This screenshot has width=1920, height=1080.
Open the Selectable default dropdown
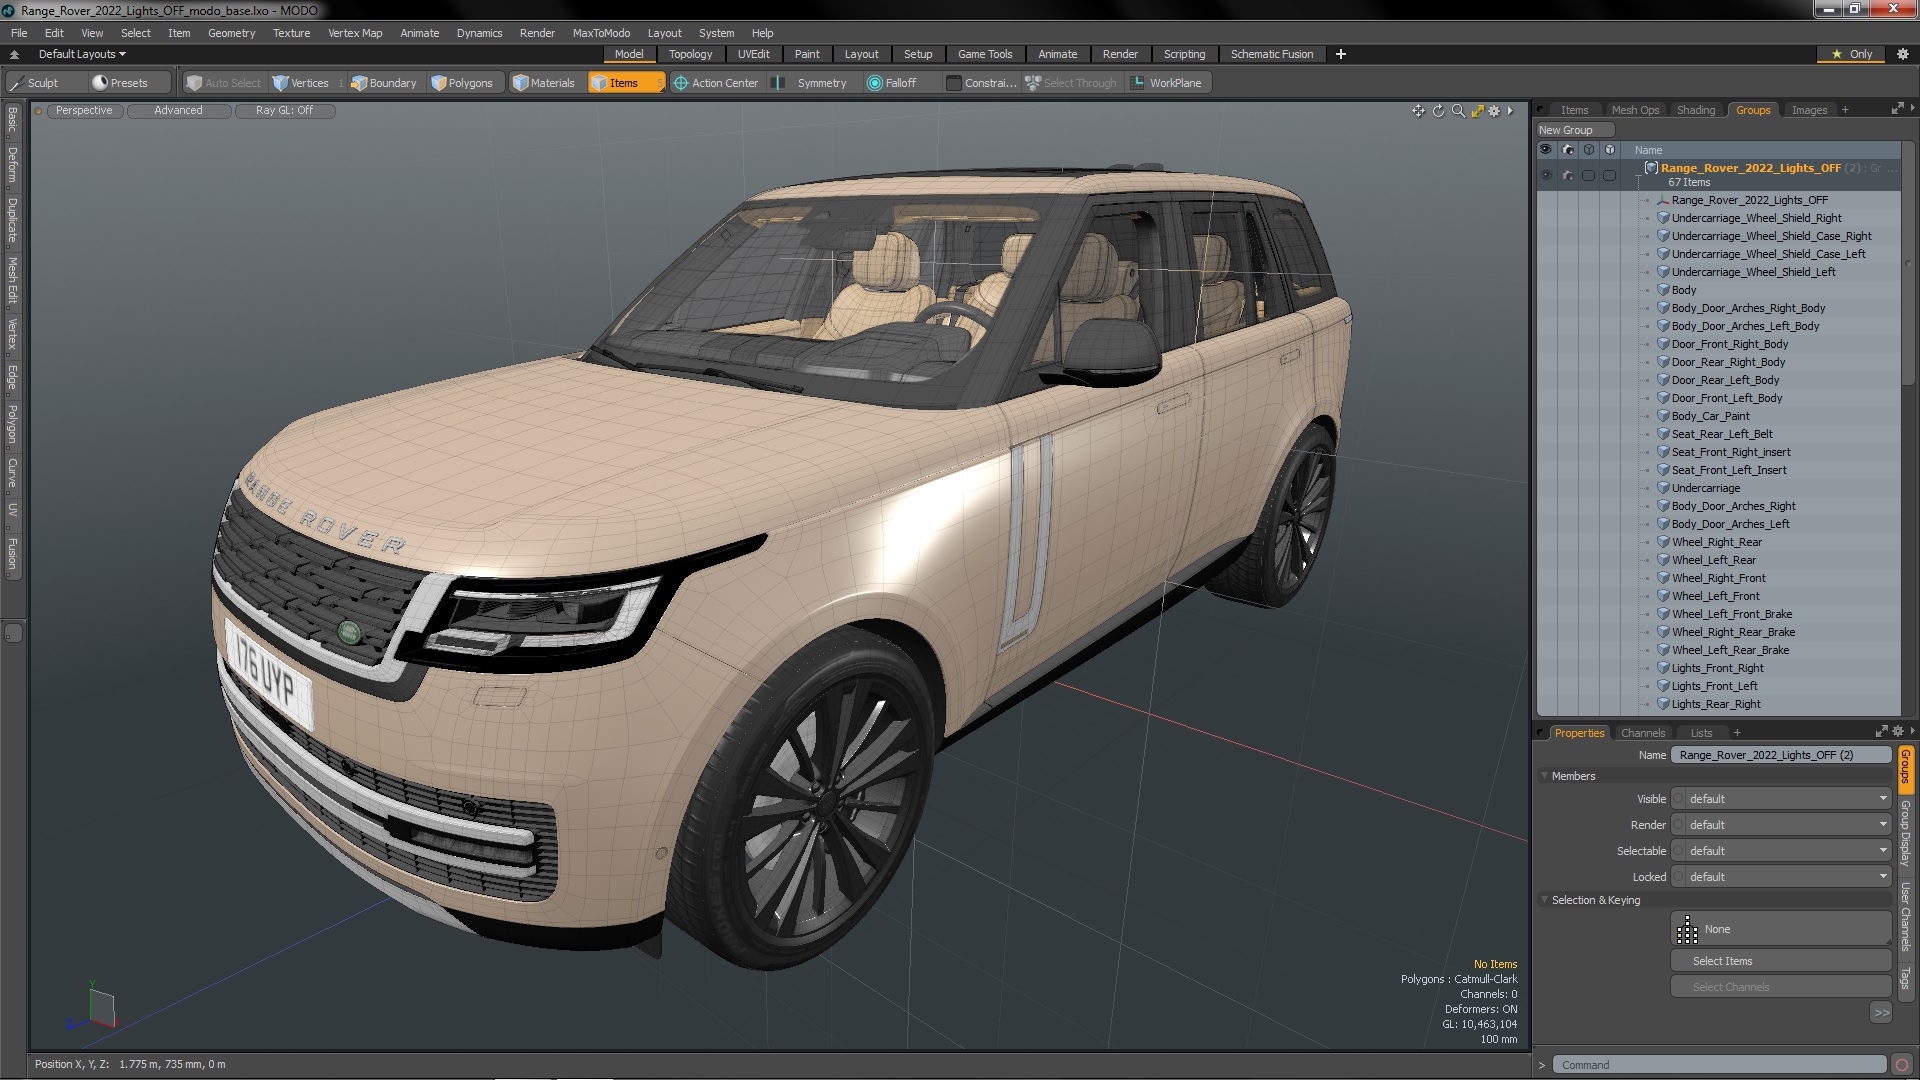click(x=1788, y=851)
